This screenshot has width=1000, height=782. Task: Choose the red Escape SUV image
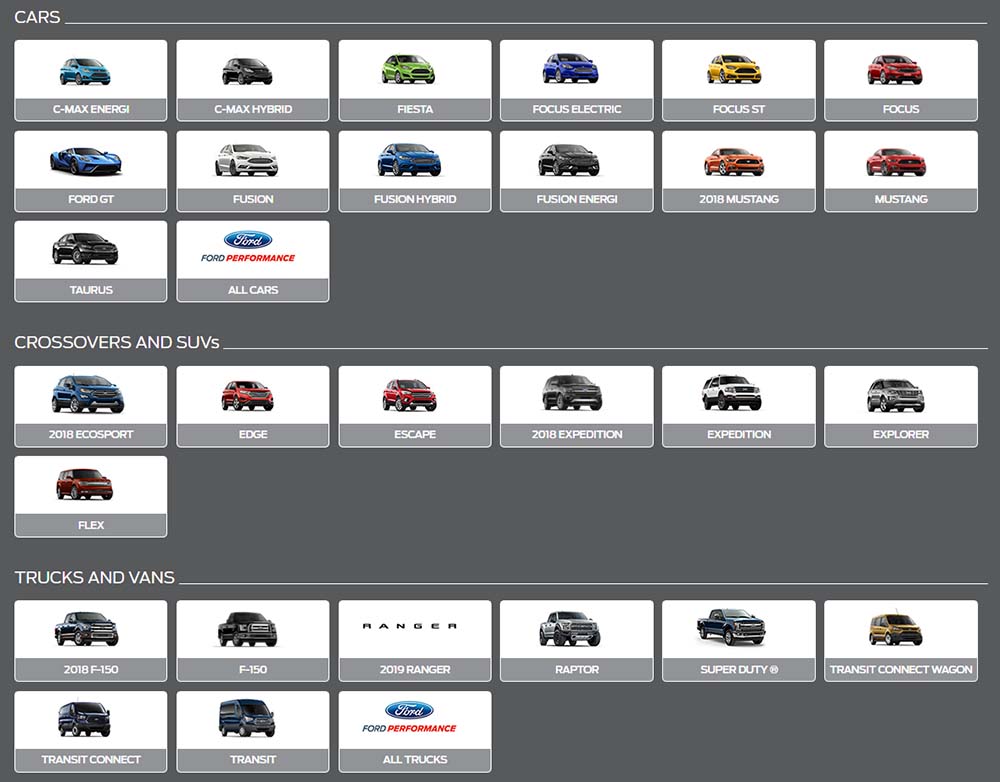pyautogui.click(x=409, y=395)
